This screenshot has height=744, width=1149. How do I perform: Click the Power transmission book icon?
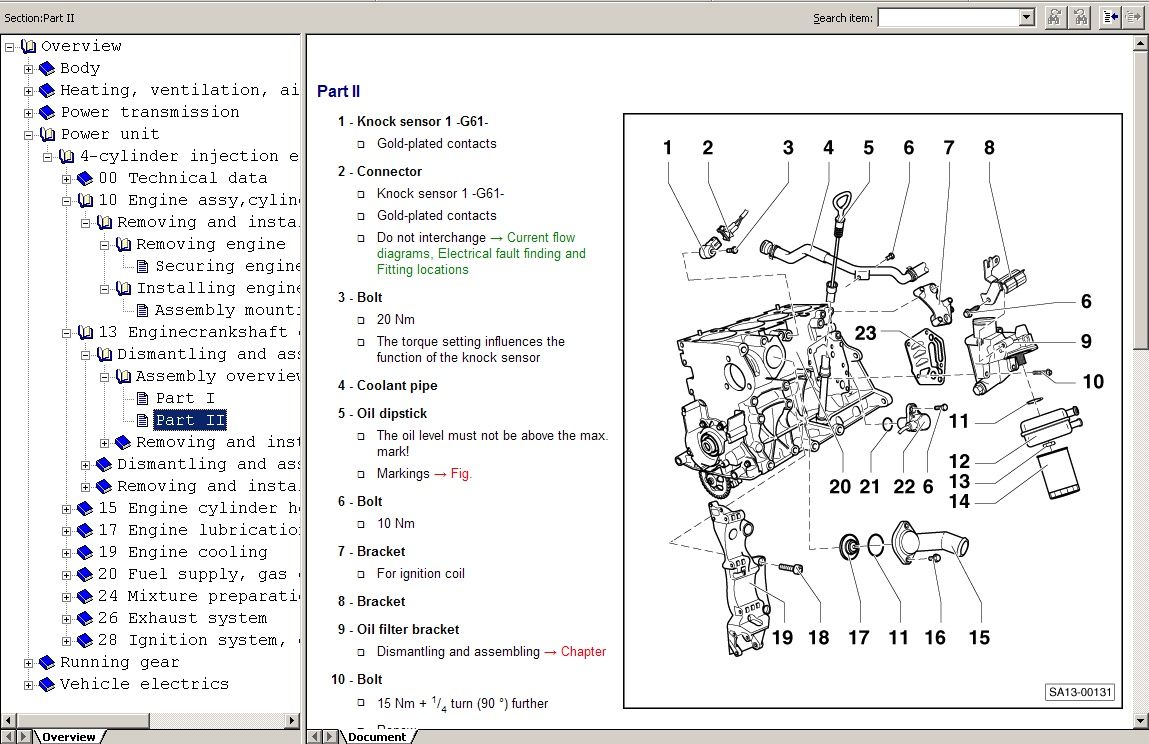tap(47, 112)
